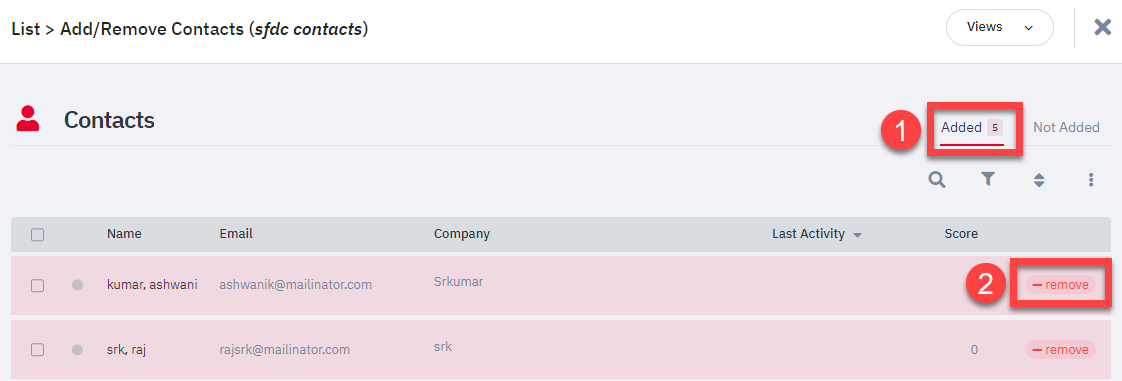Toggle the select-all checkbox in header
The image size is (1122, 381).
pyautogui.click(x=38, y=234)
